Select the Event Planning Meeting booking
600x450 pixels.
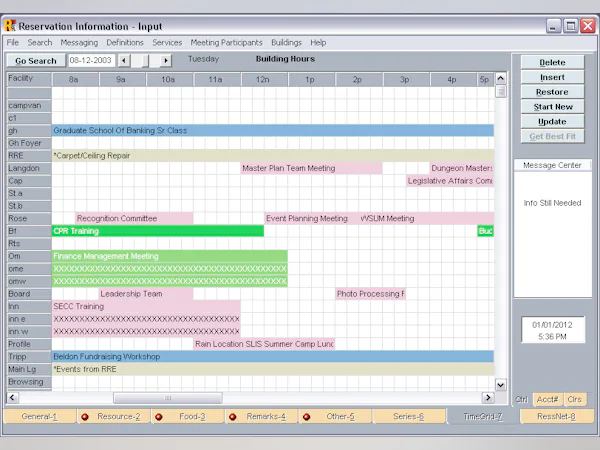[309, 218]
